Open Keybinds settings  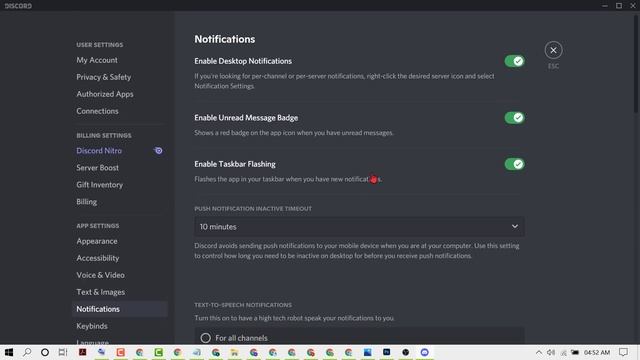coord(92,326)
